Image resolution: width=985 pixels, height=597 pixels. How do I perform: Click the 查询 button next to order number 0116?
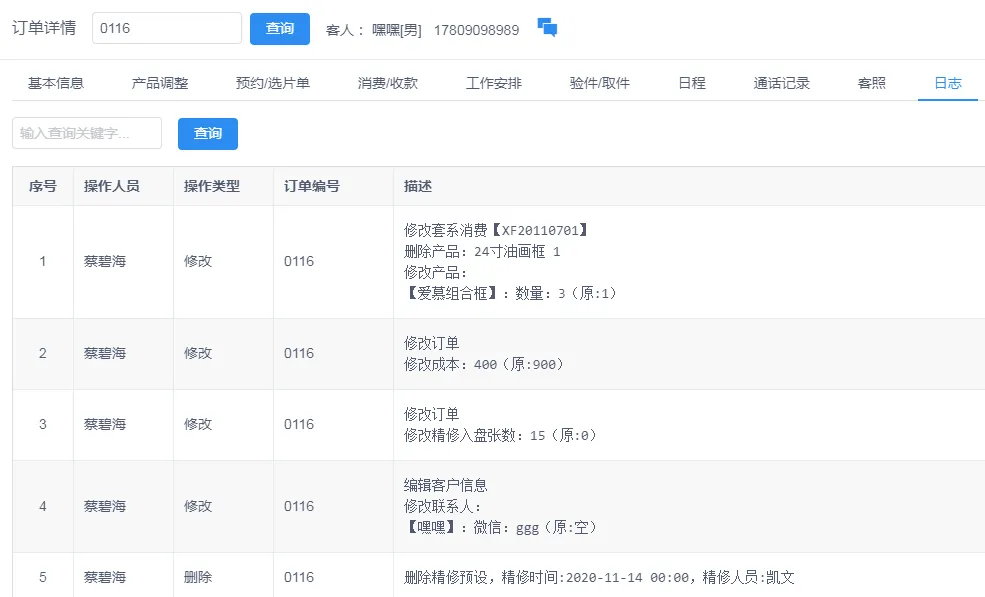(x=279, y=29)
